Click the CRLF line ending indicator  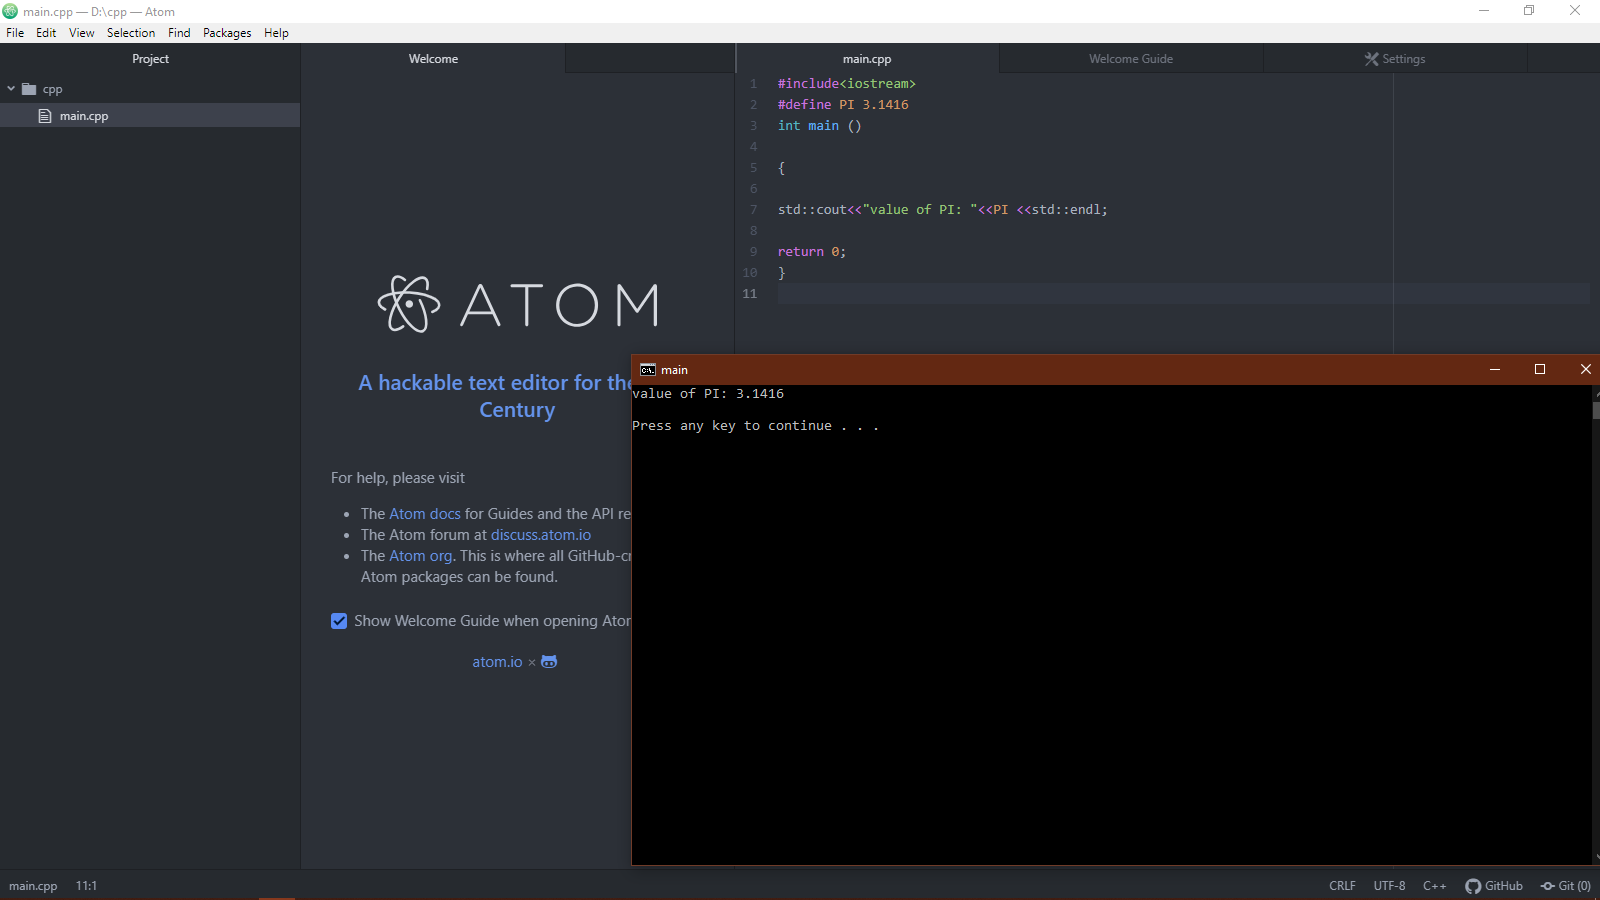click(x=1342, y=886)
